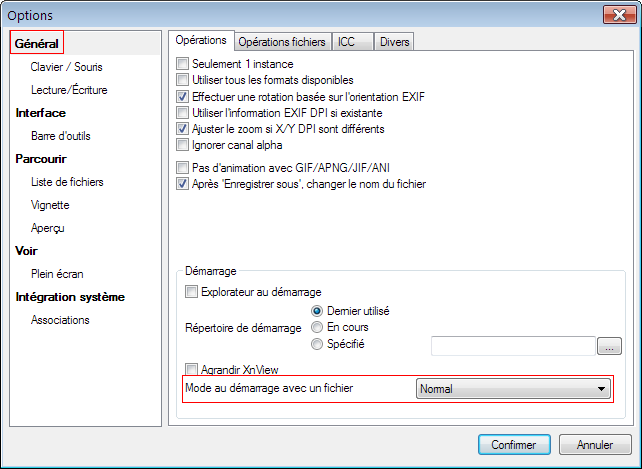The height and width of the screenshot is (469, 642).
Task: Uncheck 'Effectuer une rotation basée sur l'orientation EXIF'
Action: [x=182, y=97]
